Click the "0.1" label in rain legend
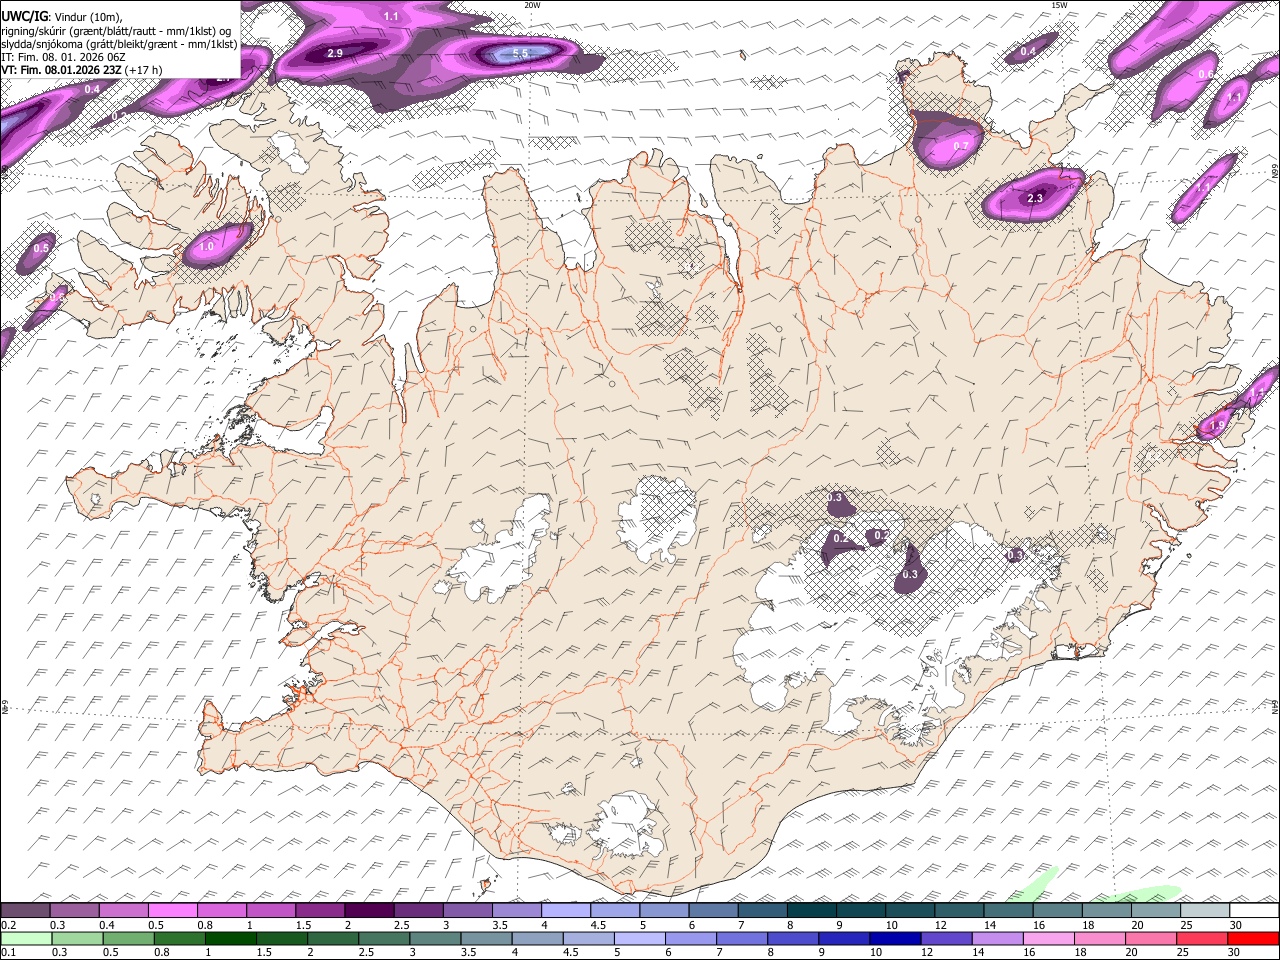The image size is (1280, 960). point(9,952)
